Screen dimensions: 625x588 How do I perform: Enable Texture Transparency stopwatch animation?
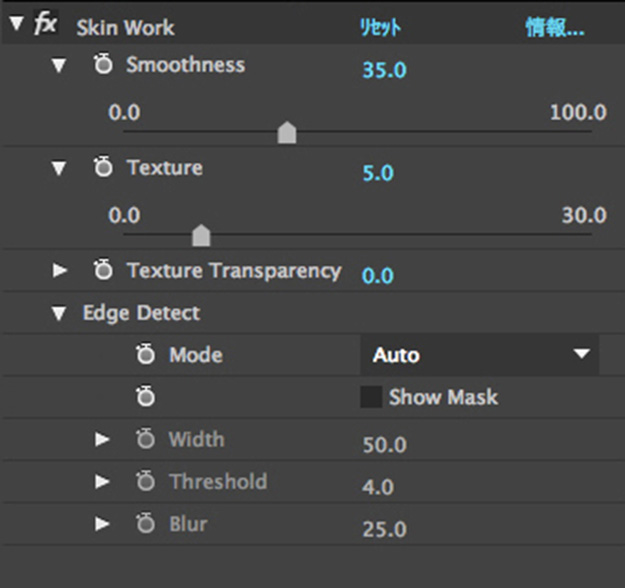click(103, 271)
